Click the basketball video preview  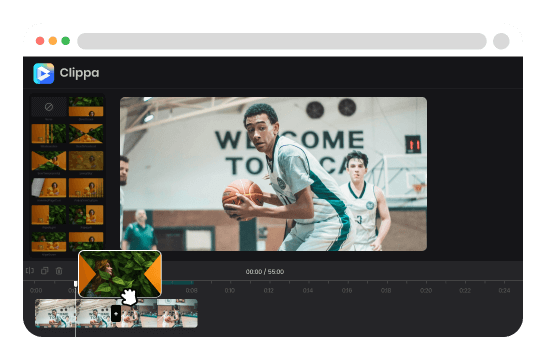click(273, 174)
